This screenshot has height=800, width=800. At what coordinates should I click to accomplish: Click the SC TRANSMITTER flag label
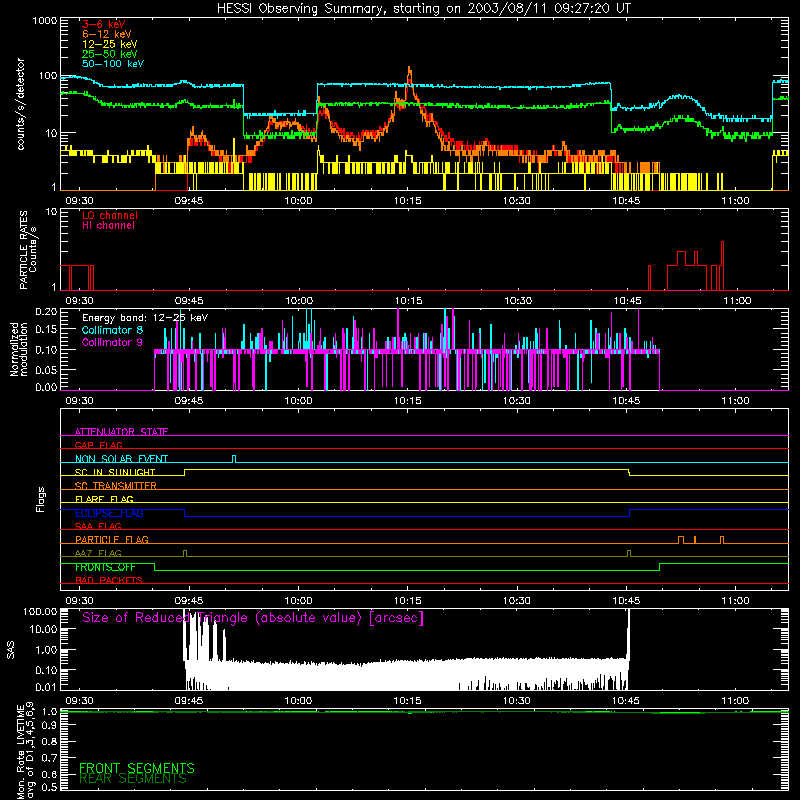coord(115,486)
